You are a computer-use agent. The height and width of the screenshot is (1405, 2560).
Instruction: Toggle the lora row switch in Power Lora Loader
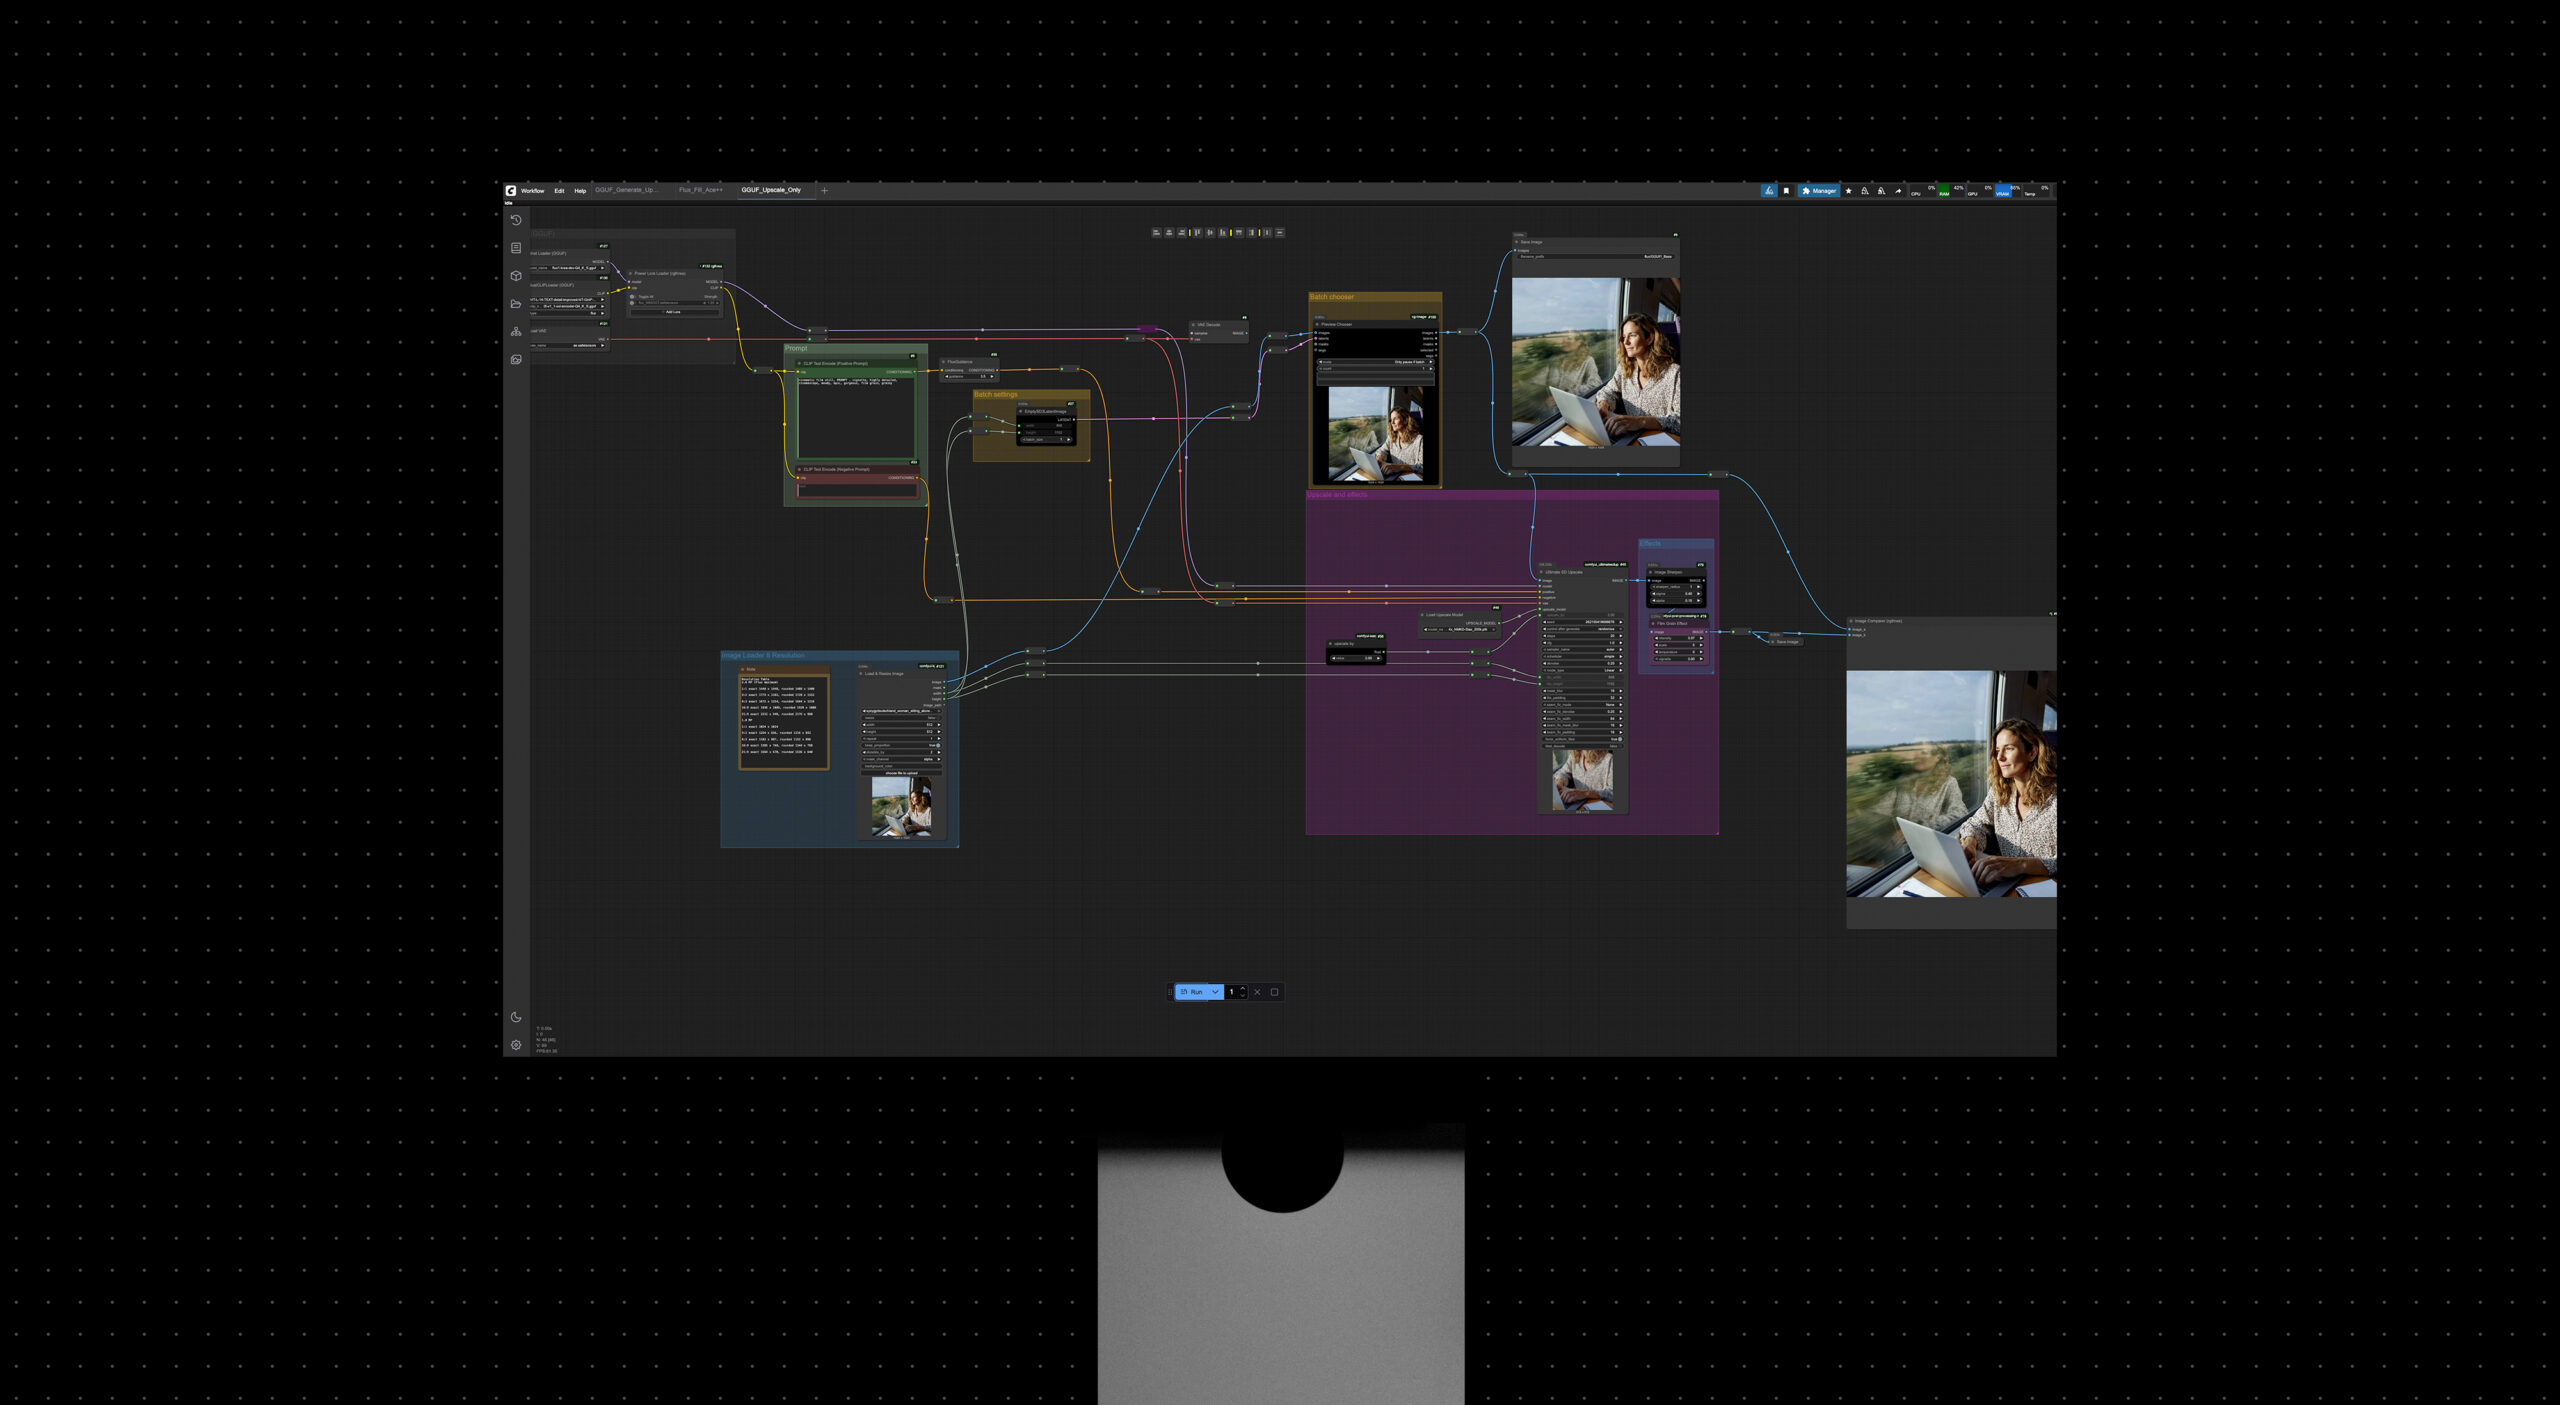tap(633, 303)
